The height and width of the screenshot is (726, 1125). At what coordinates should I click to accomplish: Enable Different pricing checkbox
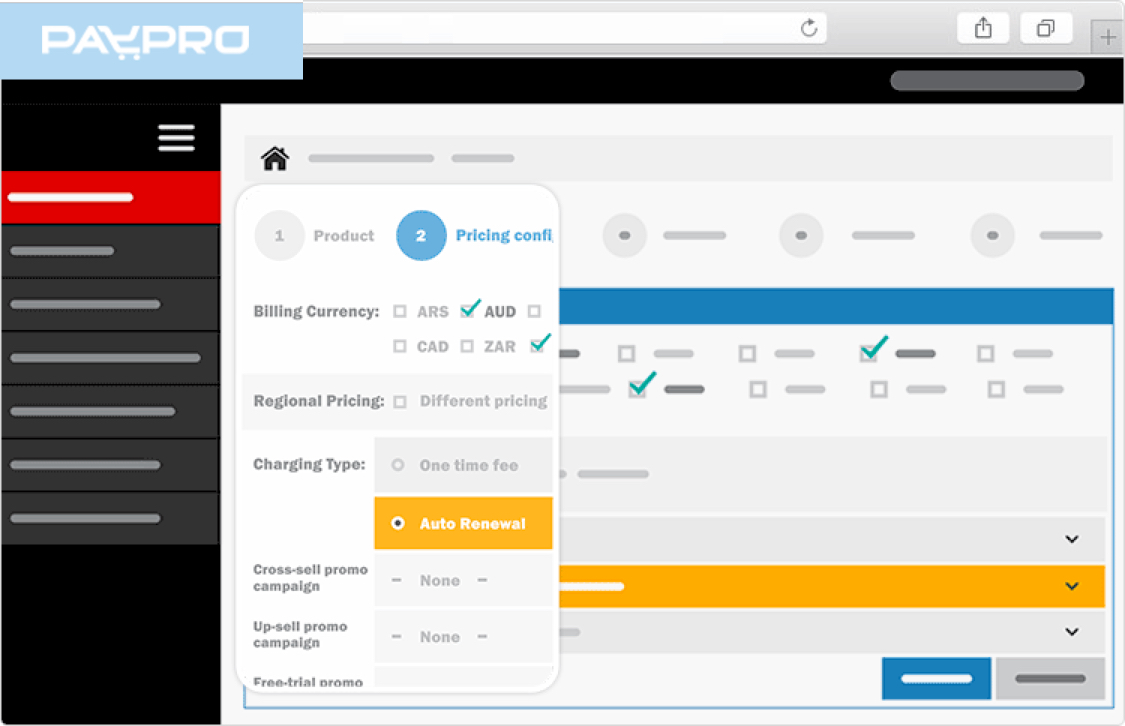[x=400, y=402]
